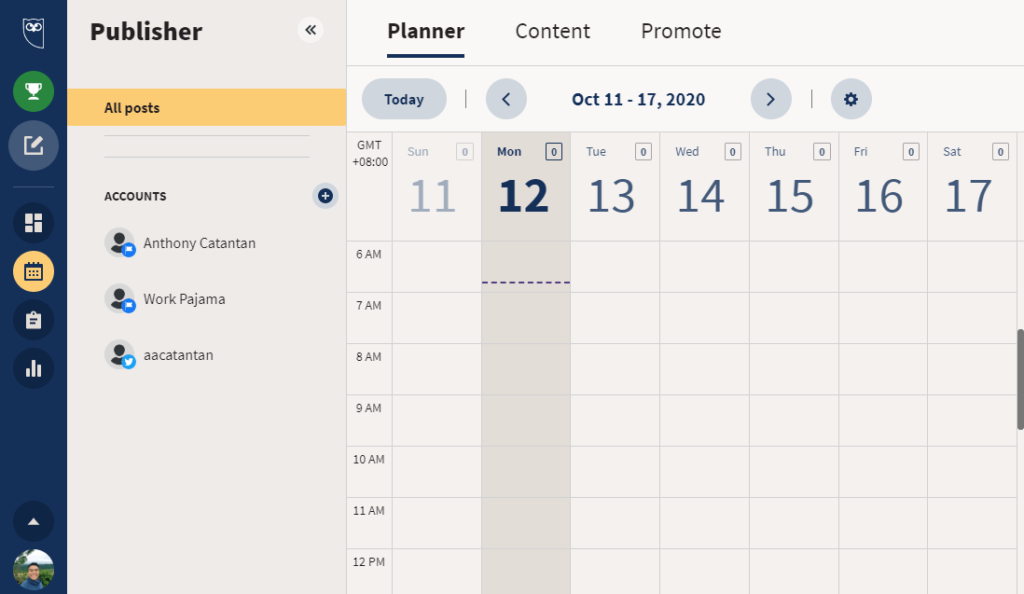The height and width of the screenshot is (594, 1024).
Task: Click the Today button
Action: [404, 99]
